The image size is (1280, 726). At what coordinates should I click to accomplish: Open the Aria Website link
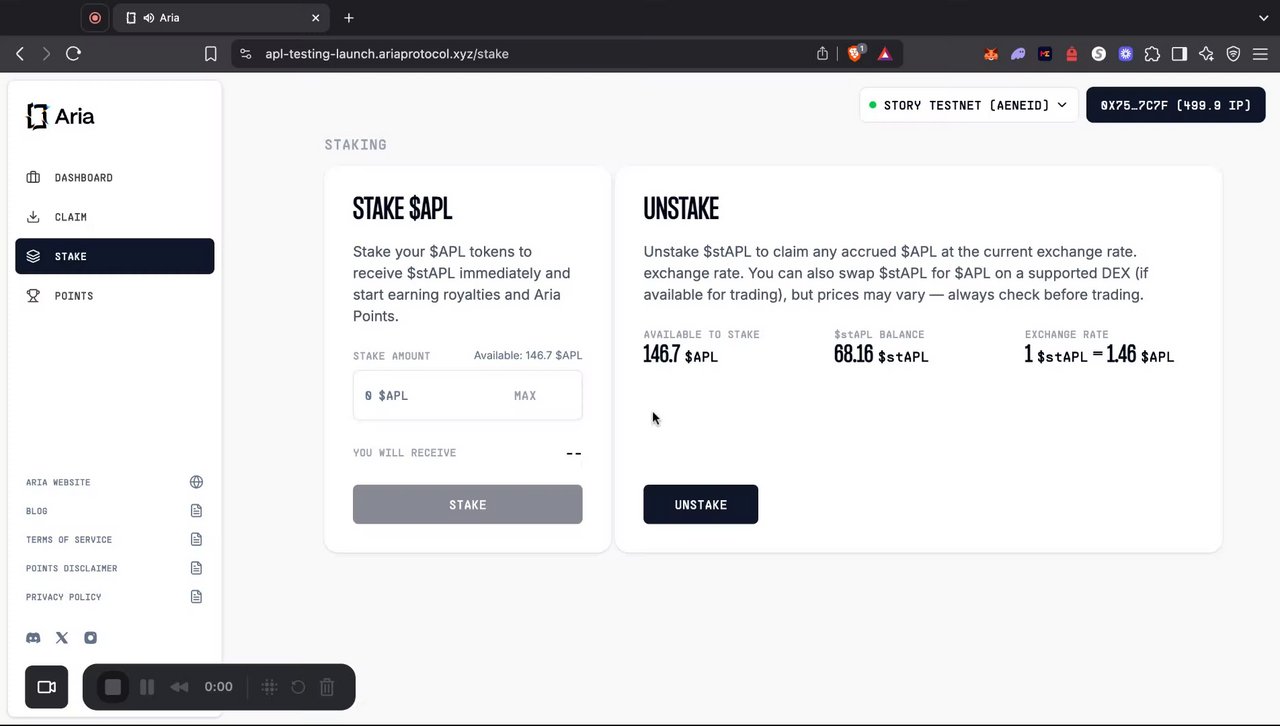(114, 482)
